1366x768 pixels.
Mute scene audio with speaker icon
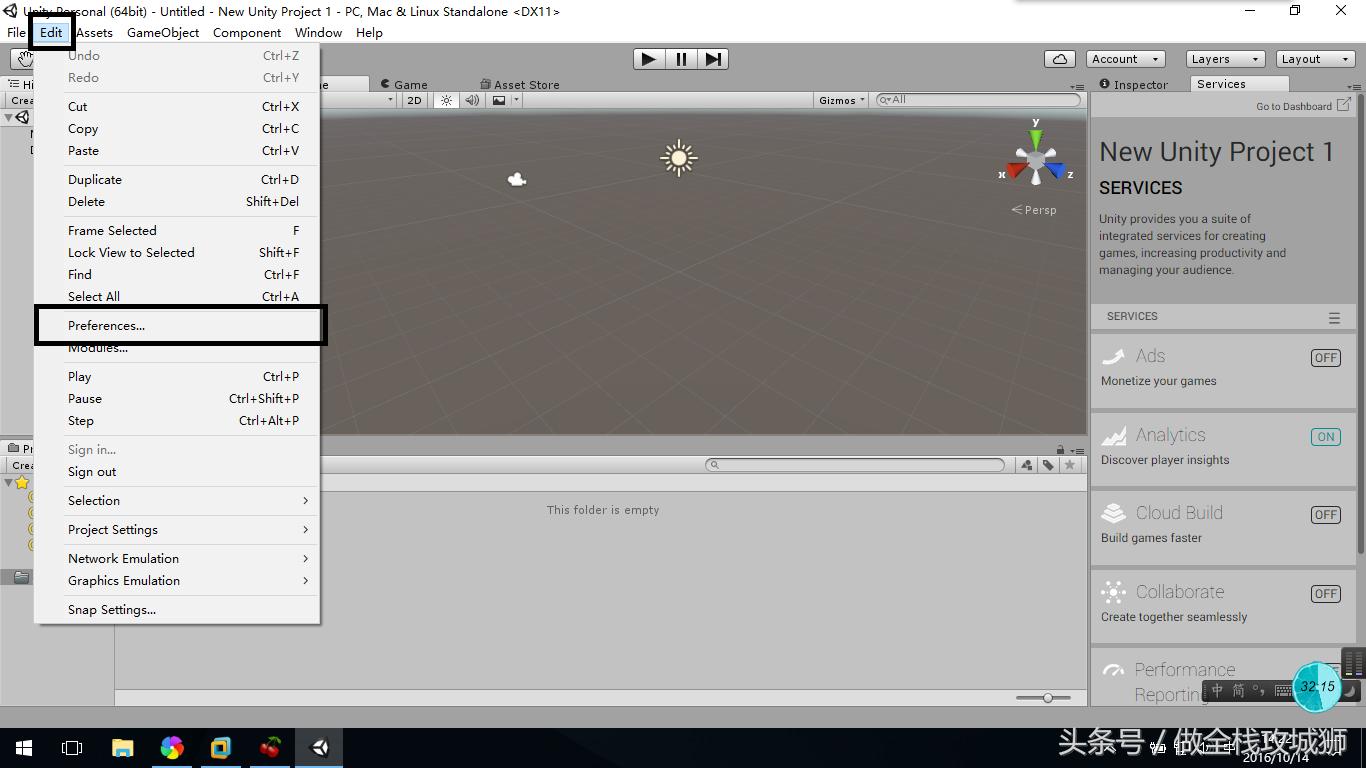point(472,100)
